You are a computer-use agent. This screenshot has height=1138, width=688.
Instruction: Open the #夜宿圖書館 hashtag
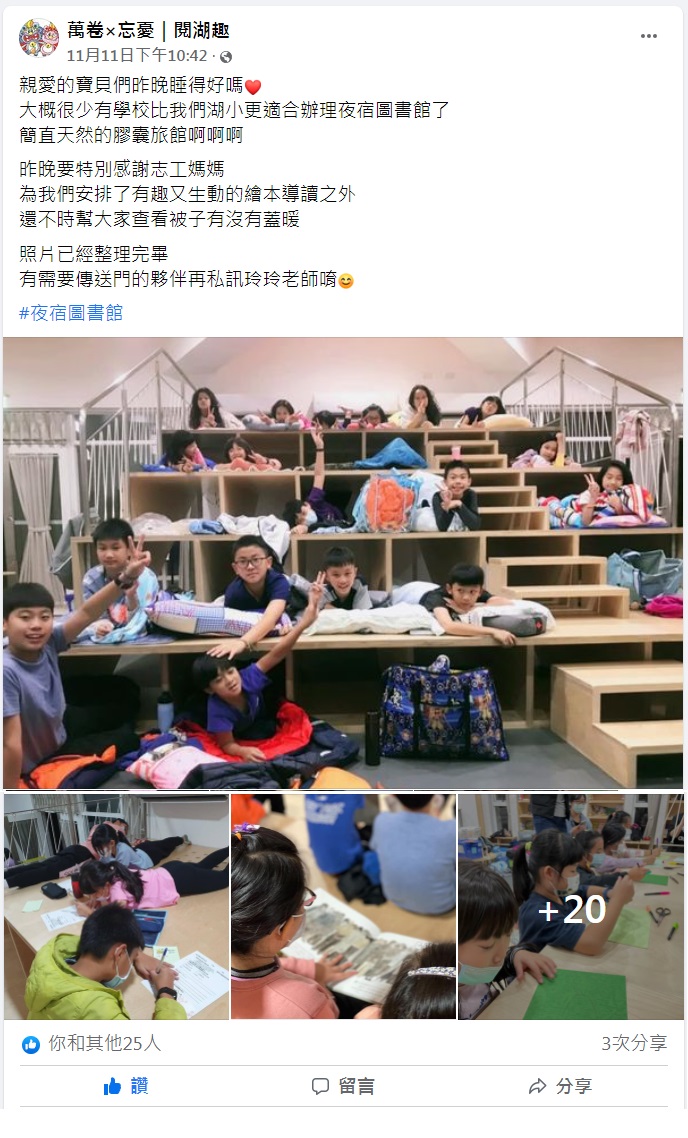tap(71, 313)
